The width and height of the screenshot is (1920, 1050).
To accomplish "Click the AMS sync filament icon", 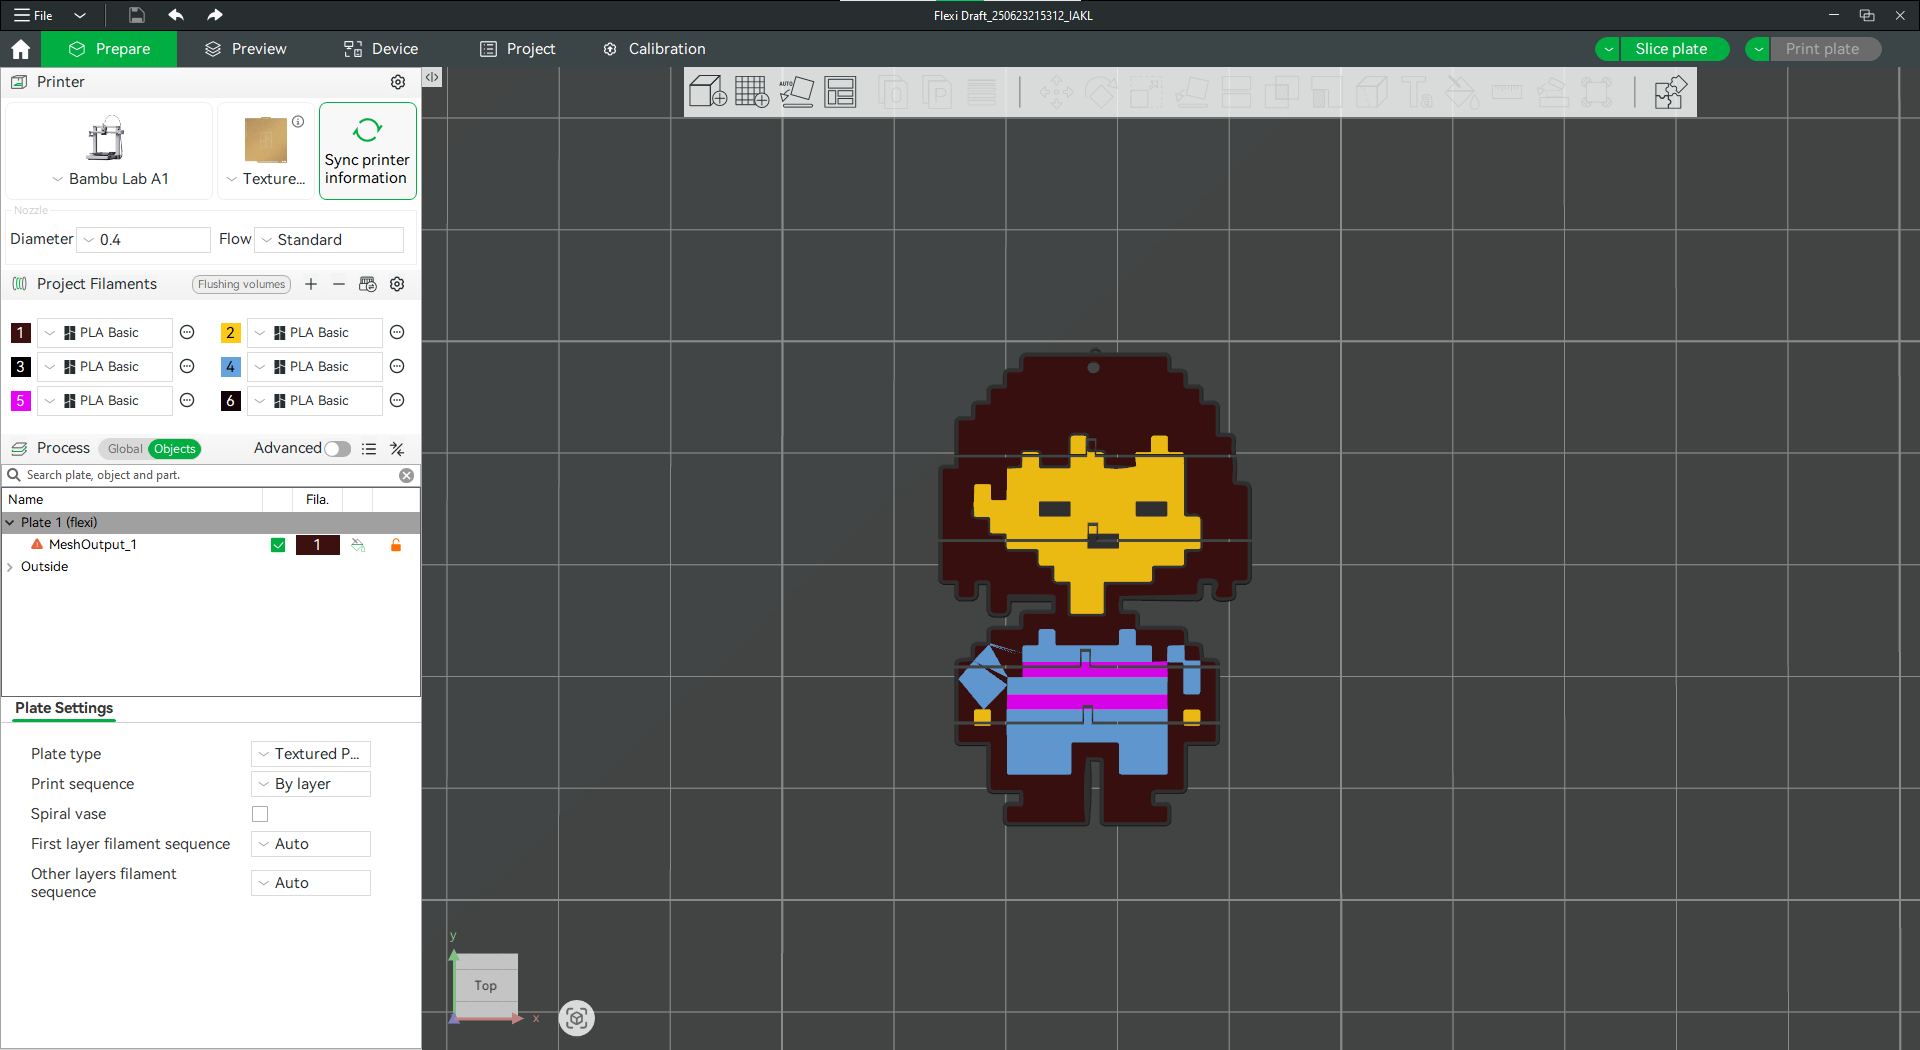I will tap(368, 284).
